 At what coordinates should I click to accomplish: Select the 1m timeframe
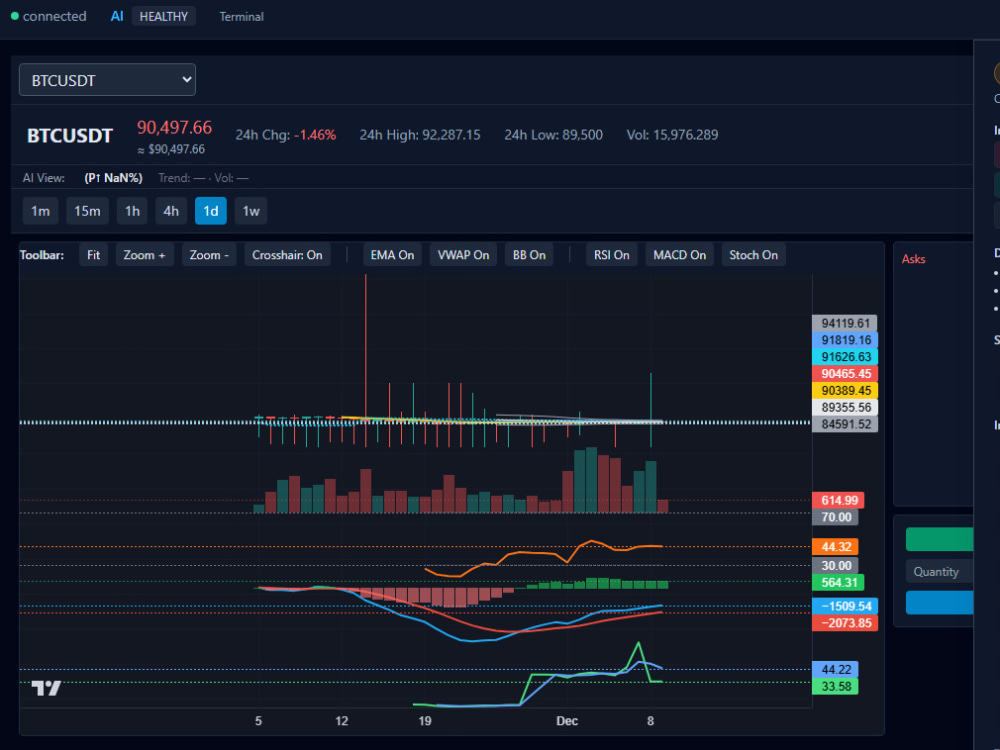40,211
